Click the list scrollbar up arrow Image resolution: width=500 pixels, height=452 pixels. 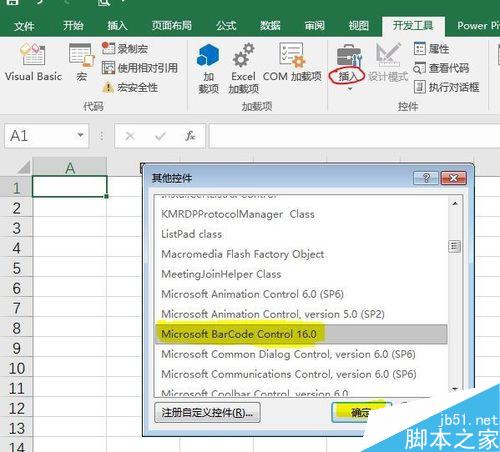455,203
